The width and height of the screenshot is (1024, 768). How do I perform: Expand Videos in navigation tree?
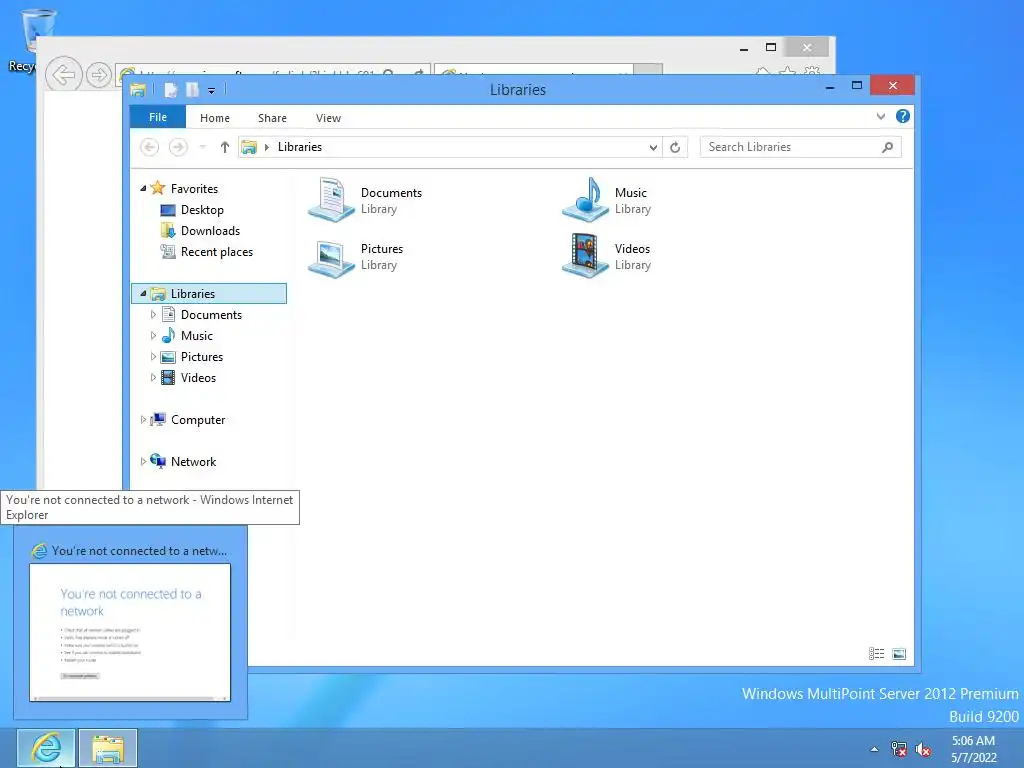click(153, 377)
